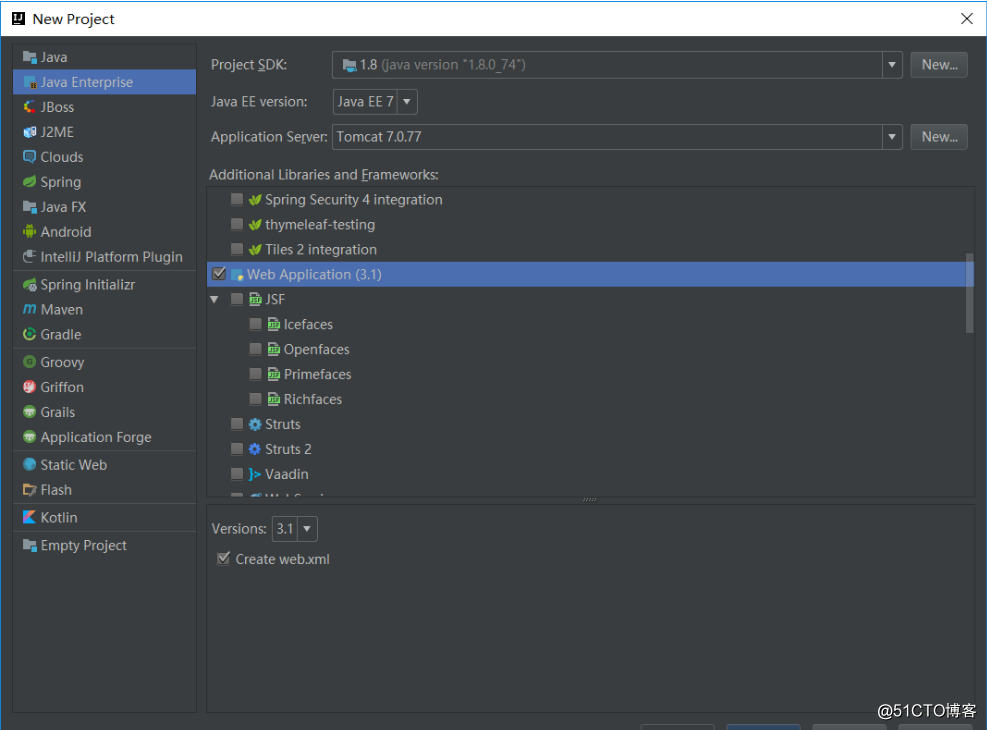Click the Struts 2 gear icon
This screenshot has height=730, width=987.
coord(255,449)
